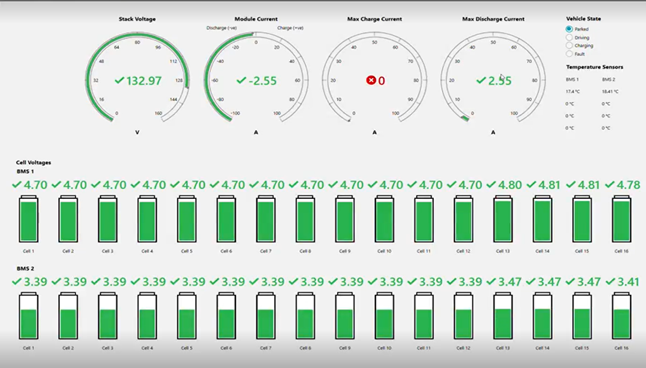
Task: Click the 3.41 voltage above BMS 2 Cell 16
Action: coord(628,282)
